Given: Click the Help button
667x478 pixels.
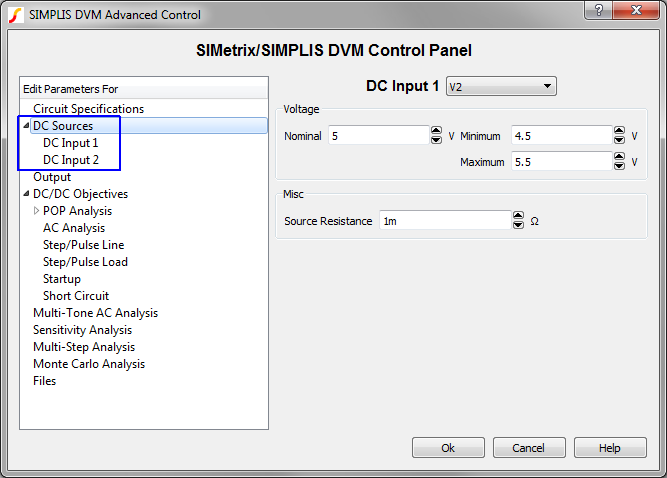Looking at the screenshot, I should 610,448.
